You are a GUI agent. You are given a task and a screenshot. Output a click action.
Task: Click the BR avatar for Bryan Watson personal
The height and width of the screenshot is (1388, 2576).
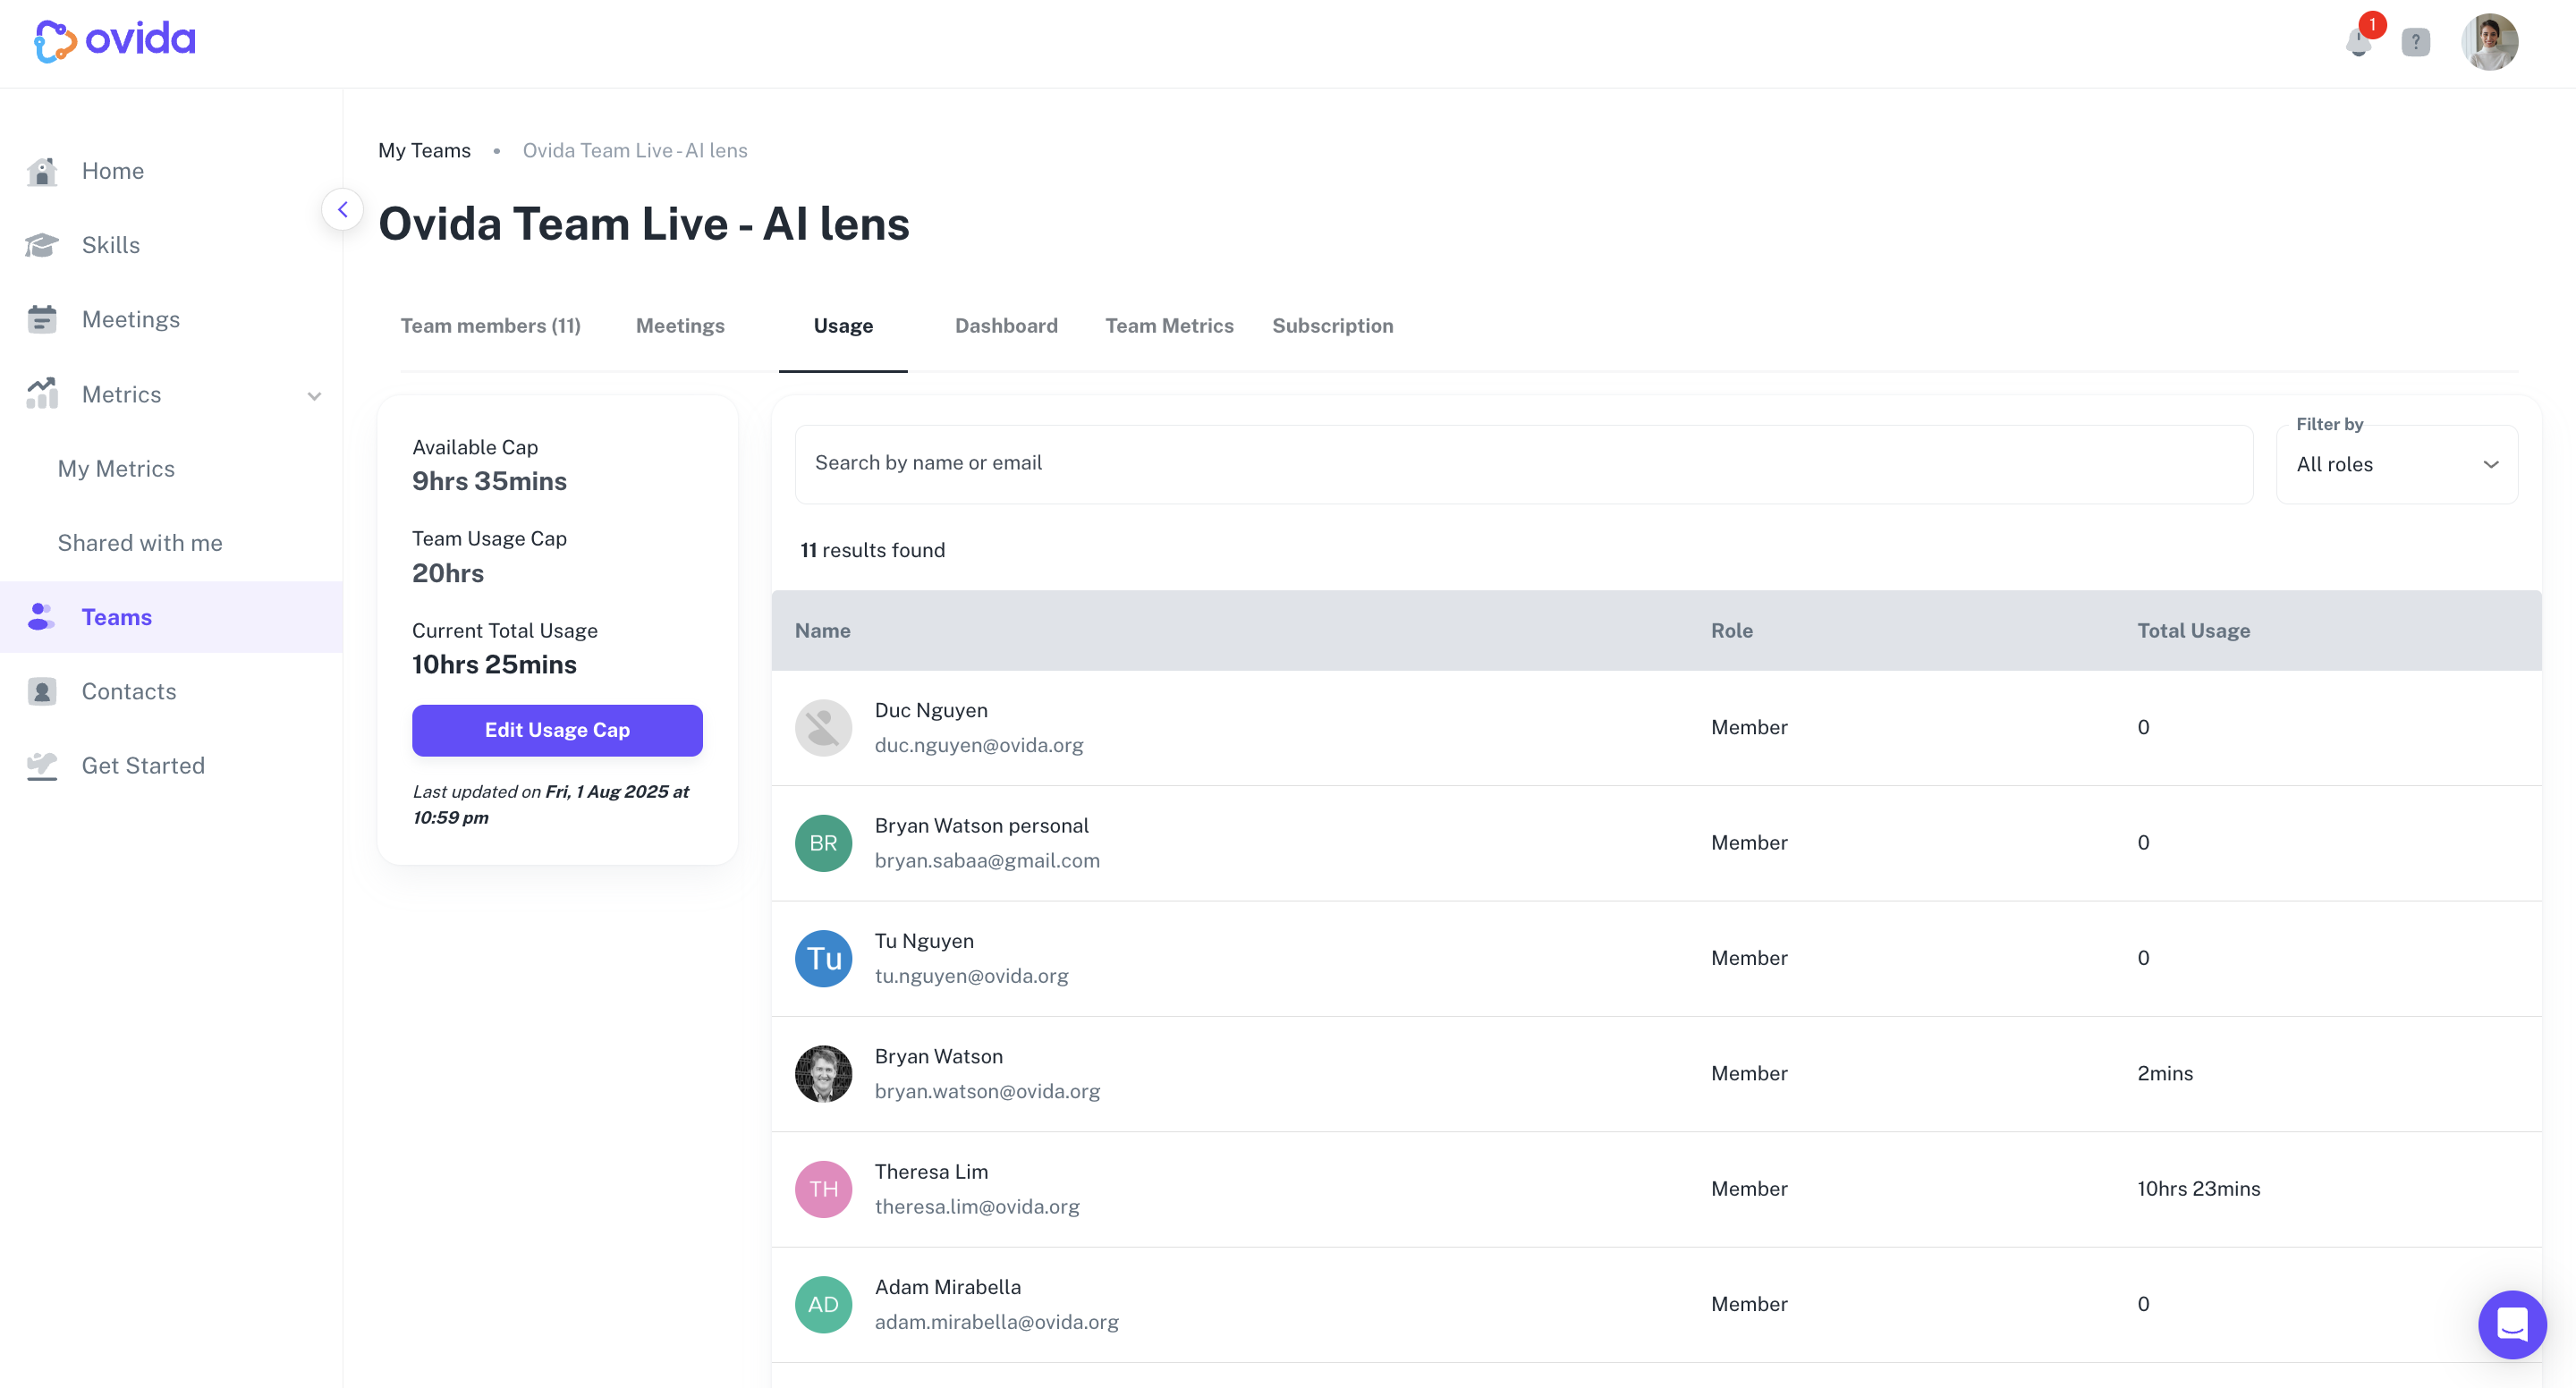click(x=823, y=843)
